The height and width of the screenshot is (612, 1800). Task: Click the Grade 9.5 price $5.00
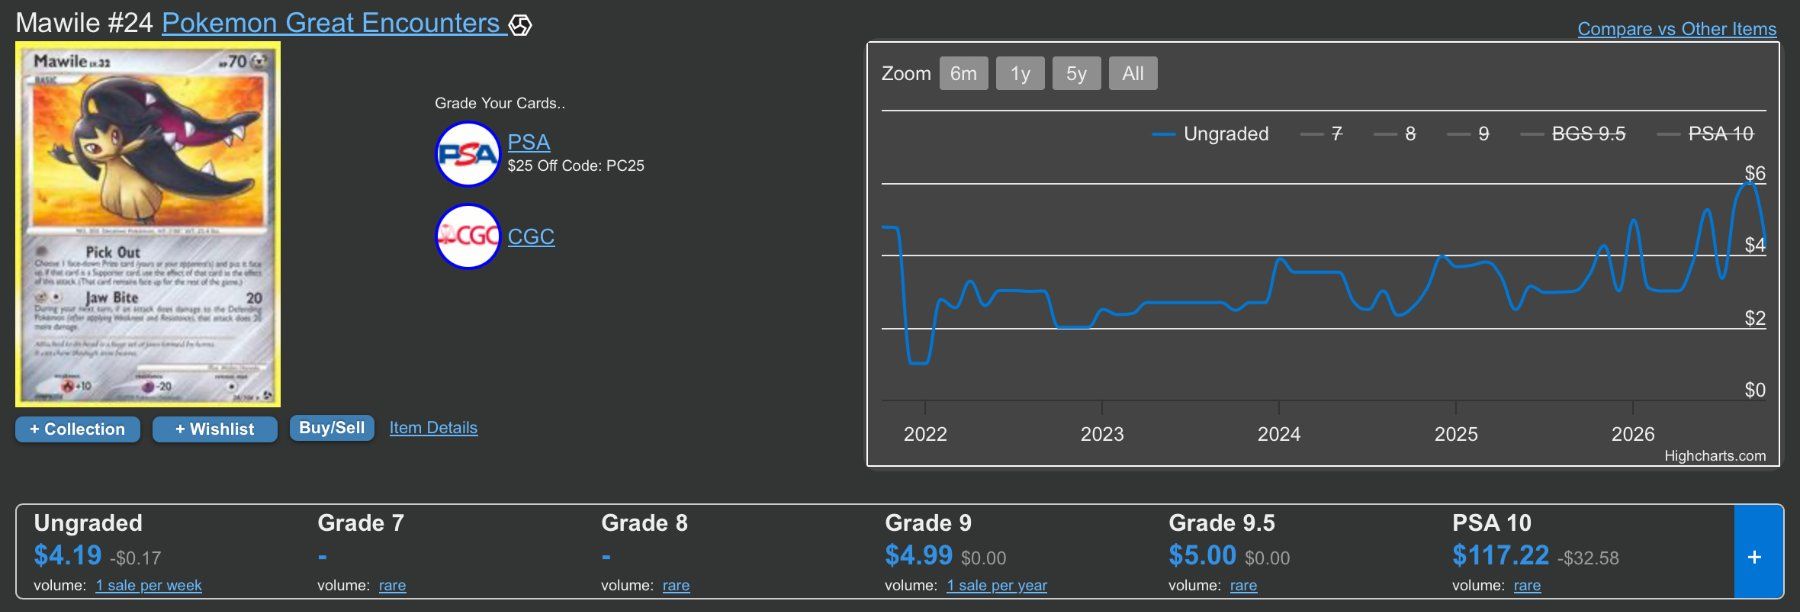tap(1203, 555)
